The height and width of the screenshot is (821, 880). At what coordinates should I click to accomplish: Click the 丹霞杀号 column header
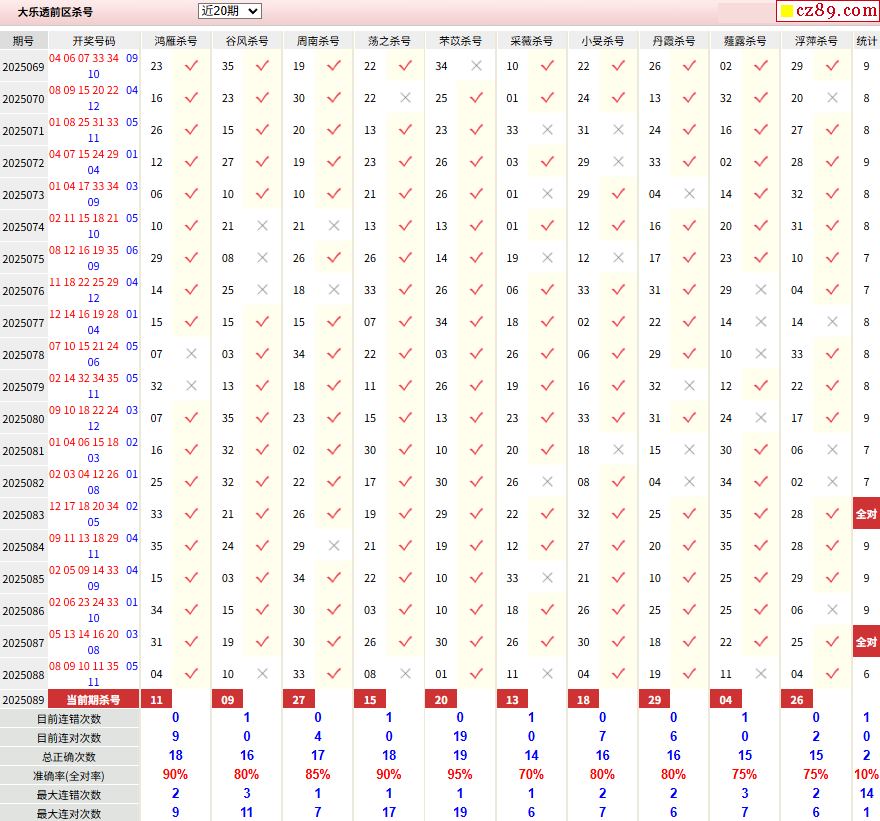pyautogui.click(x=673, y=41)
